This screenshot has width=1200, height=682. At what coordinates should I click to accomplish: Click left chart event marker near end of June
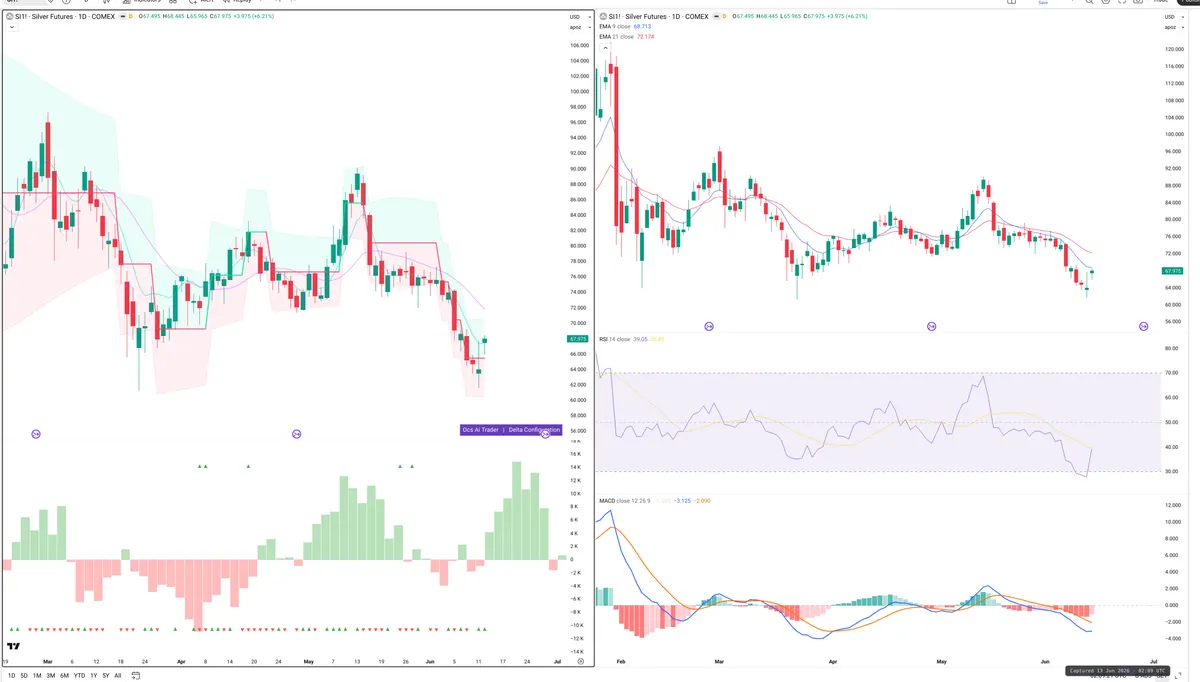pyautogui.click(x=545, y=434)
